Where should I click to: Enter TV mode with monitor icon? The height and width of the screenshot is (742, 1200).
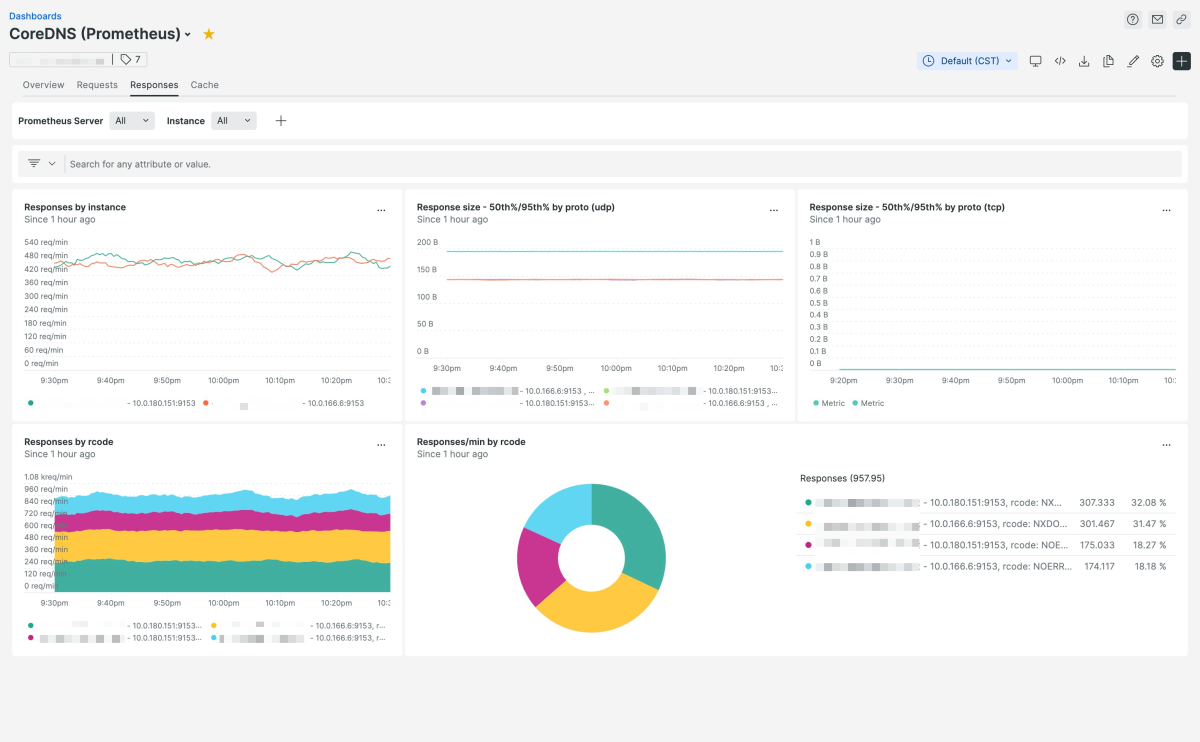tap(1035, 61)
